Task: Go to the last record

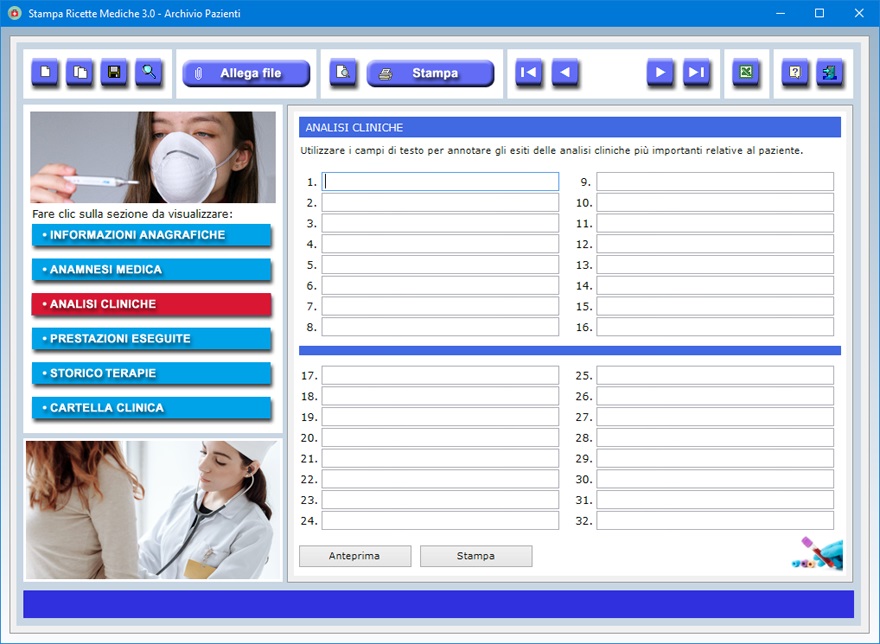Action: (x=696, y=72)
